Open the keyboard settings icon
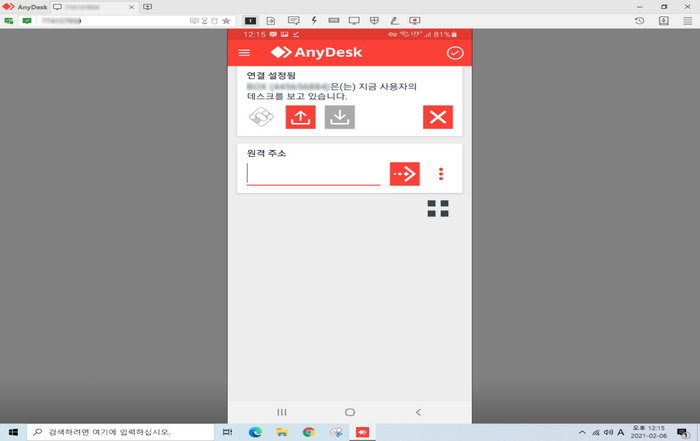This screenshot has width=700, height=441. 333,21
